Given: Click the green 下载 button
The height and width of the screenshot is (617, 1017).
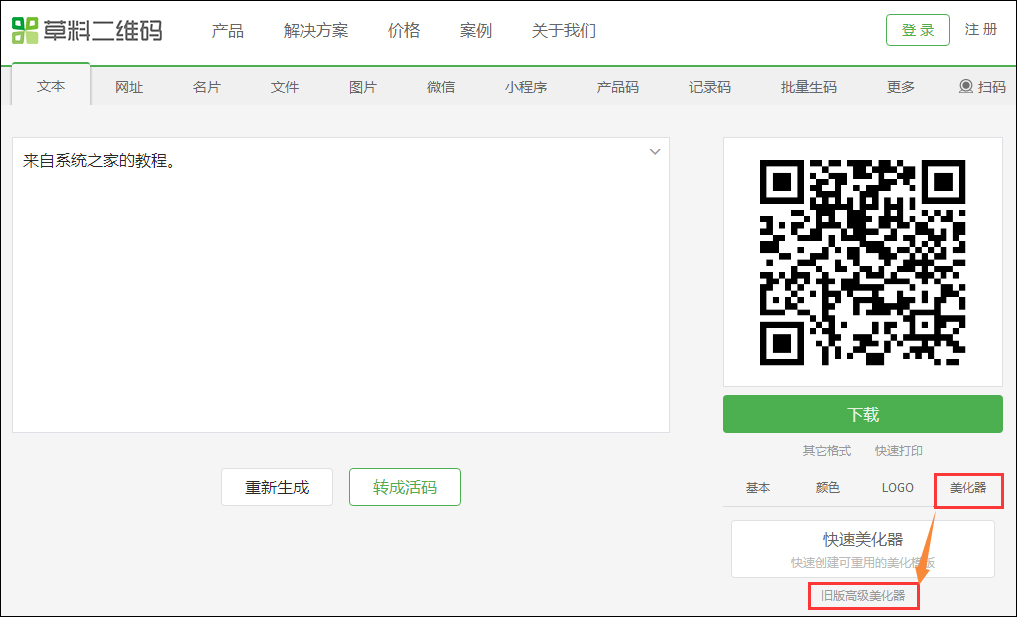Looking at the screenshot, I should coord(862,413).
